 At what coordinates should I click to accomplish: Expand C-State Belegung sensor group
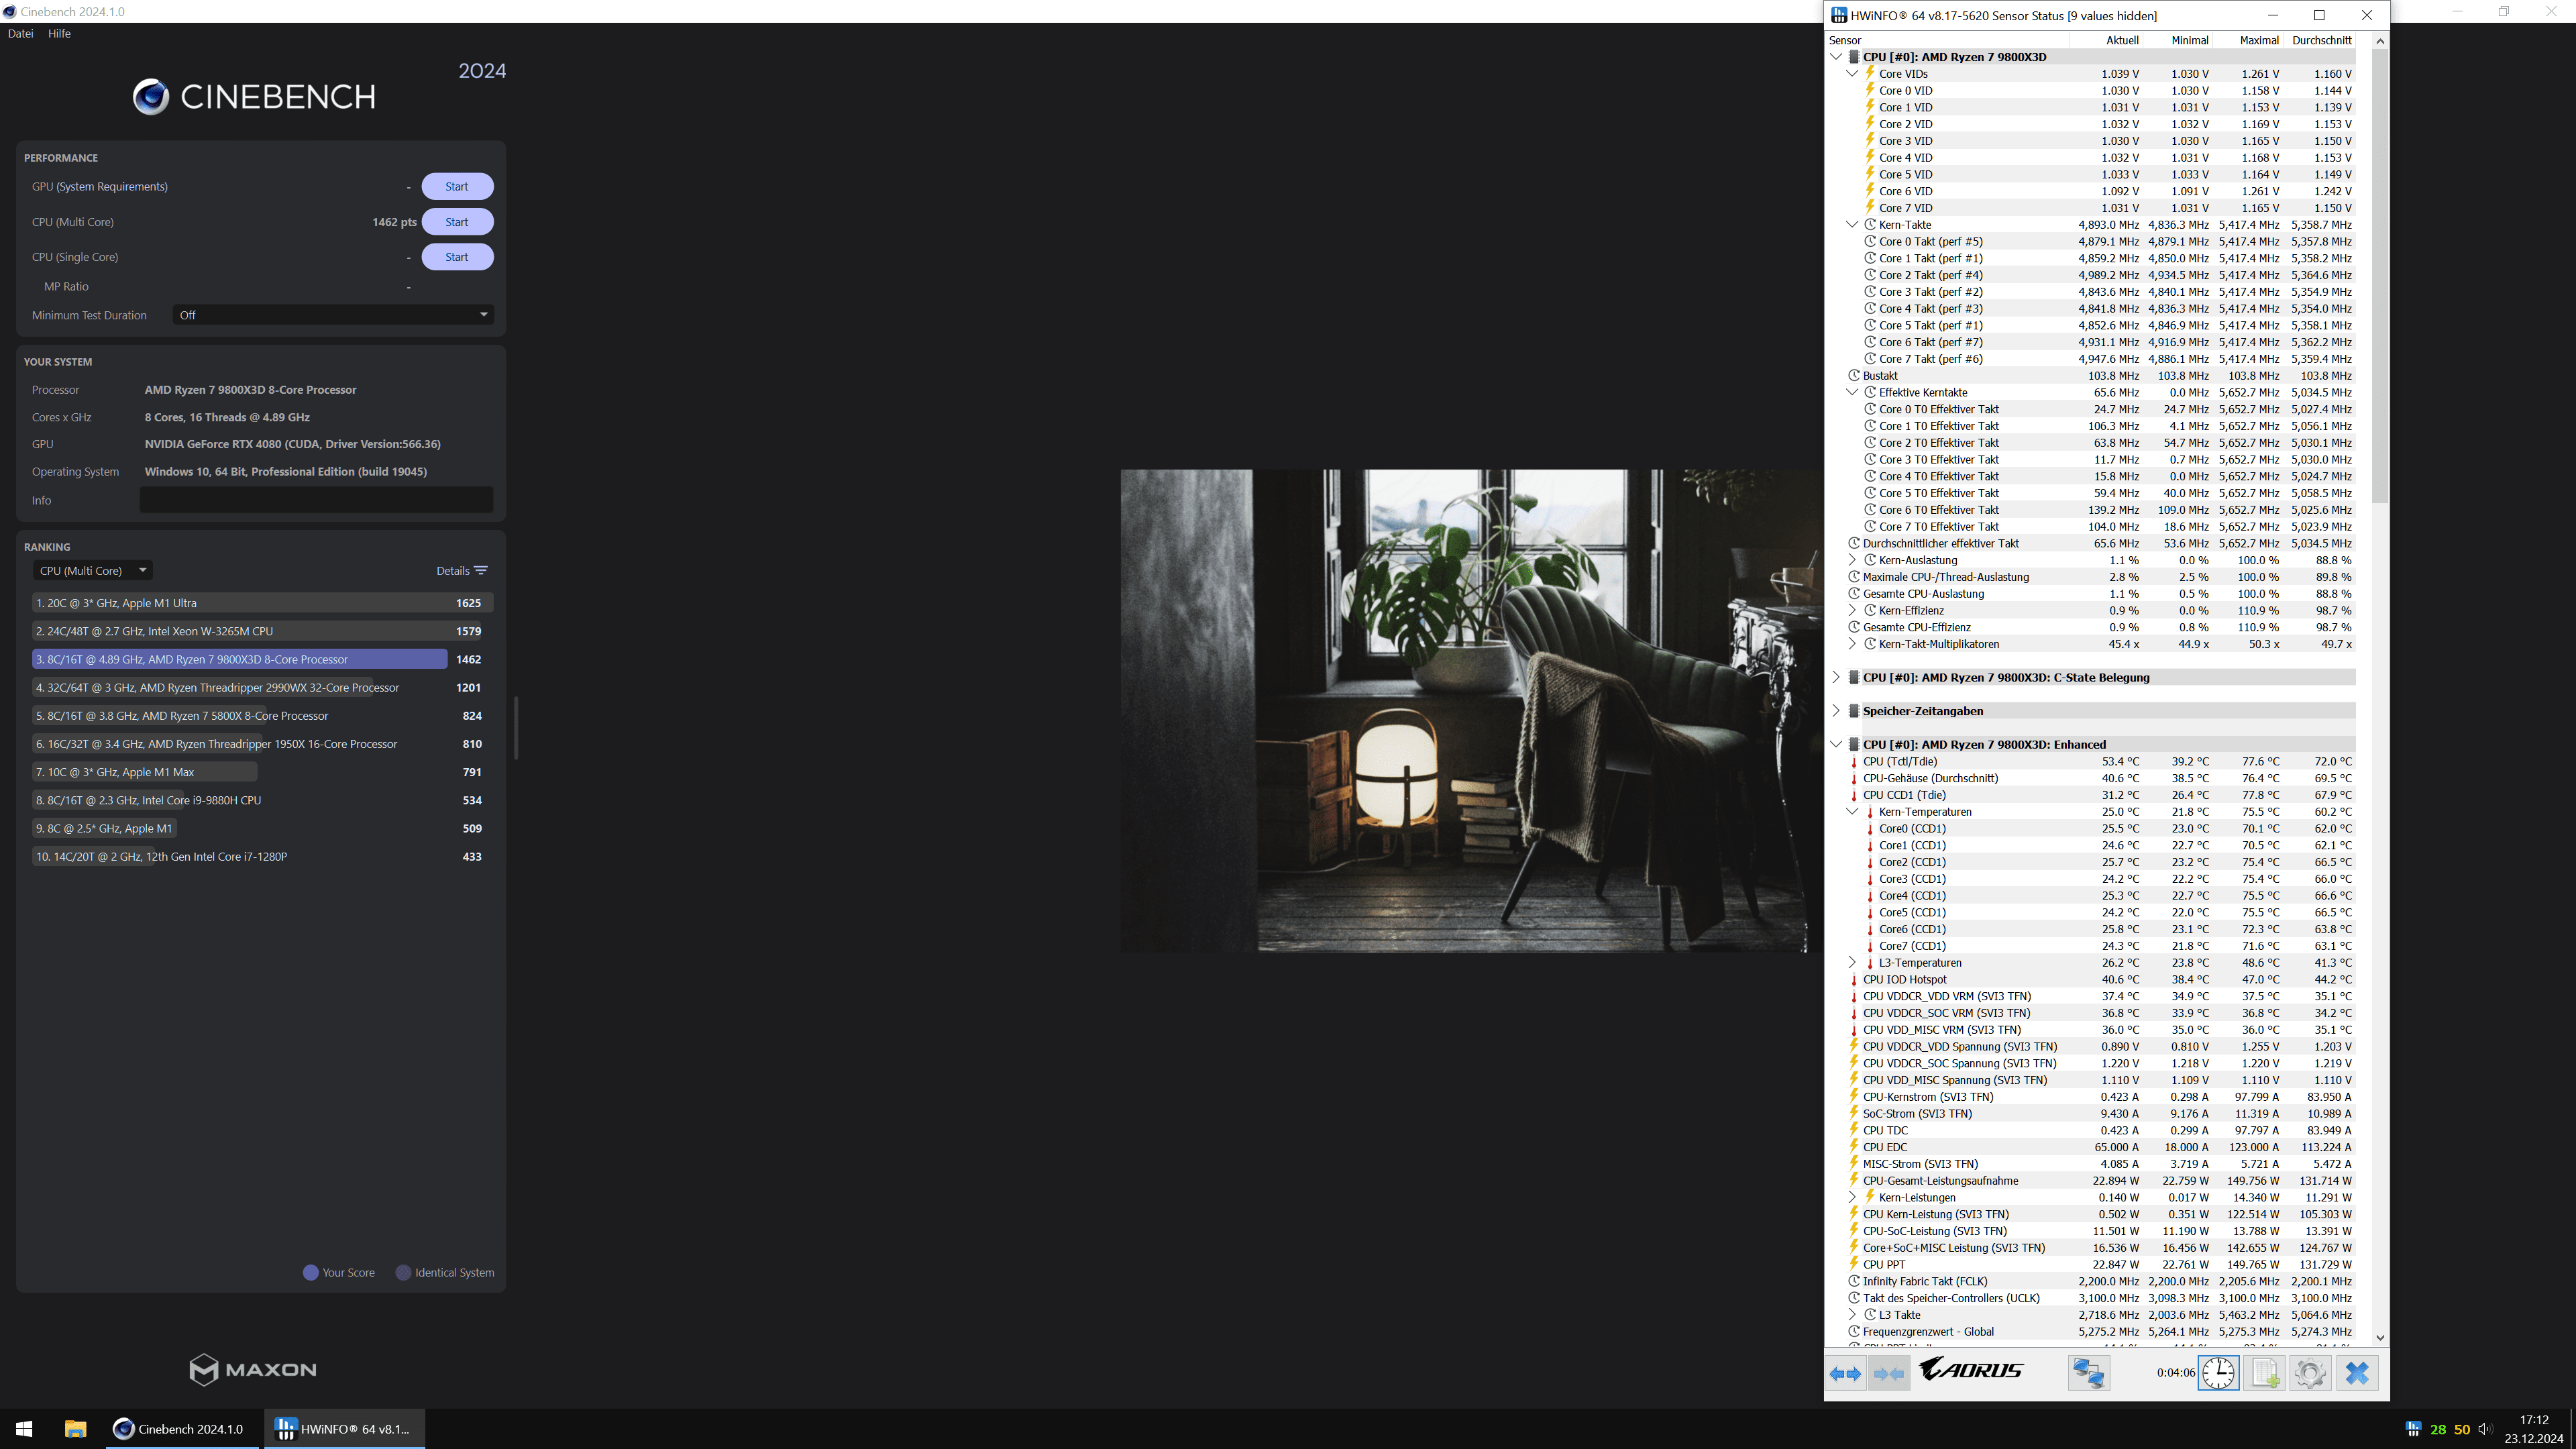(1836, 677)
